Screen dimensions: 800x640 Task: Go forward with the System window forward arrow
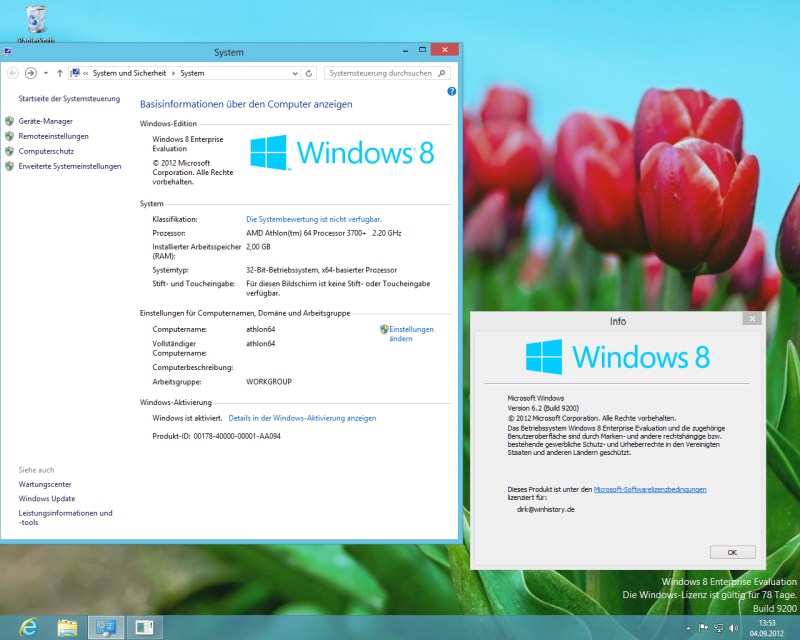click(x=31, y=73)
